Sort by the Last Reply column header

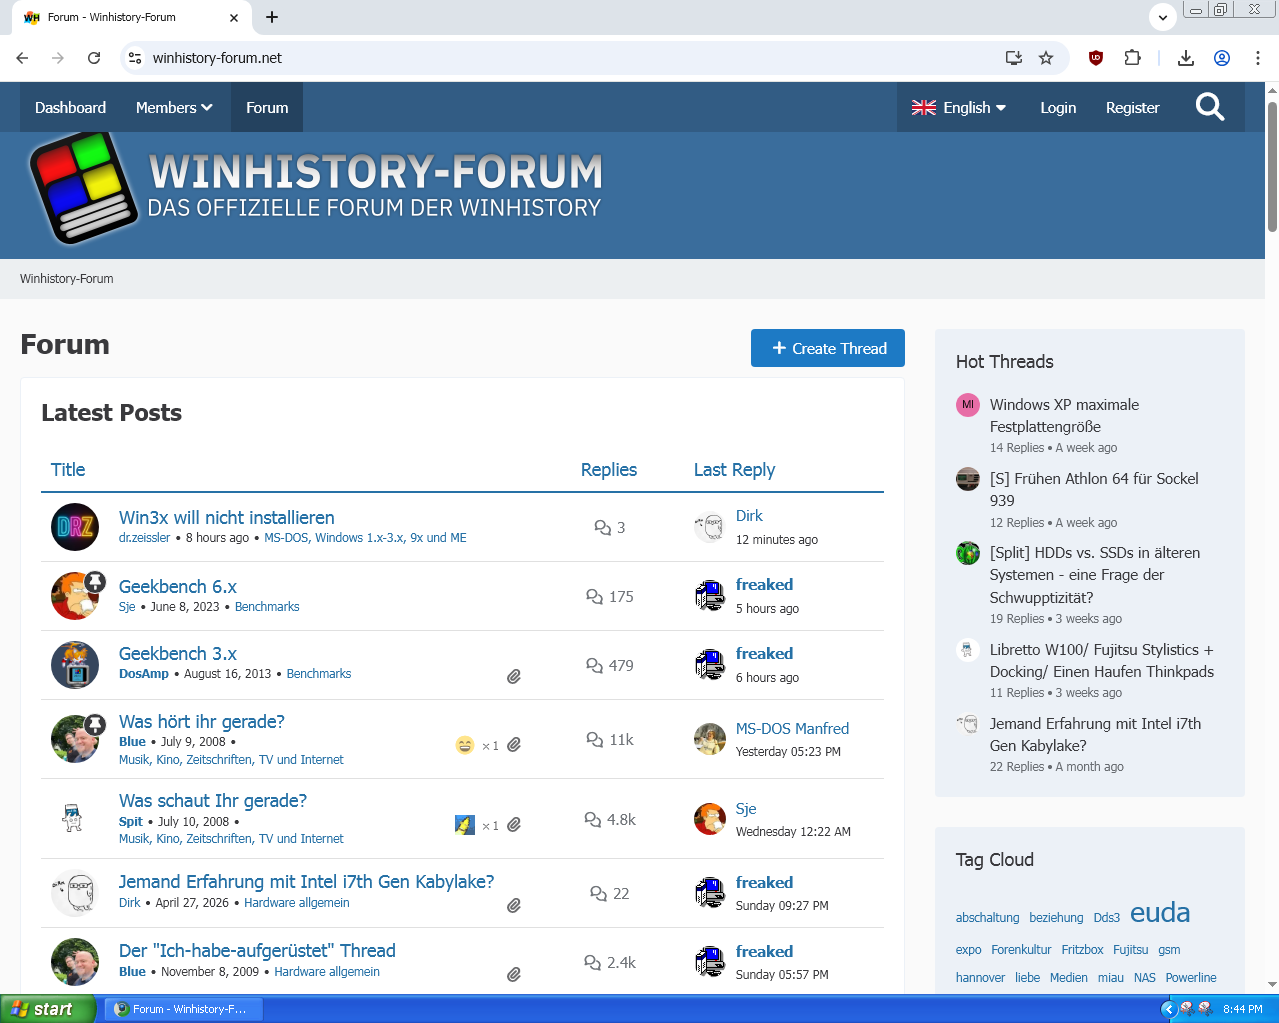point(734,469)
